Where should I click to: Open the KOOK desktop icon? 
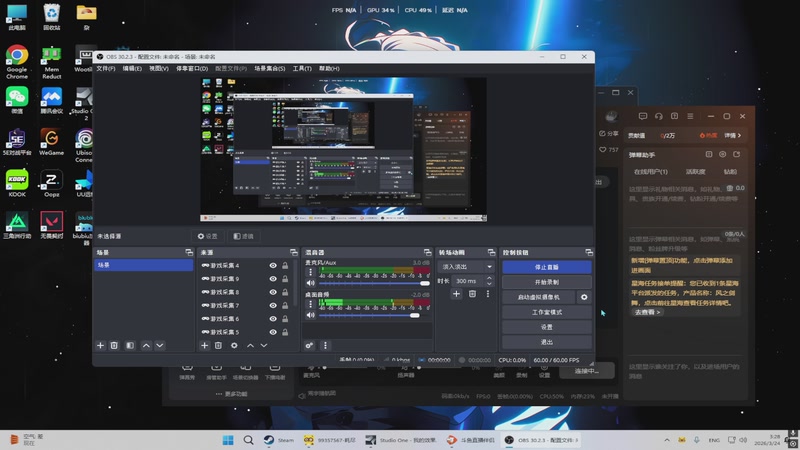point(17,183)
